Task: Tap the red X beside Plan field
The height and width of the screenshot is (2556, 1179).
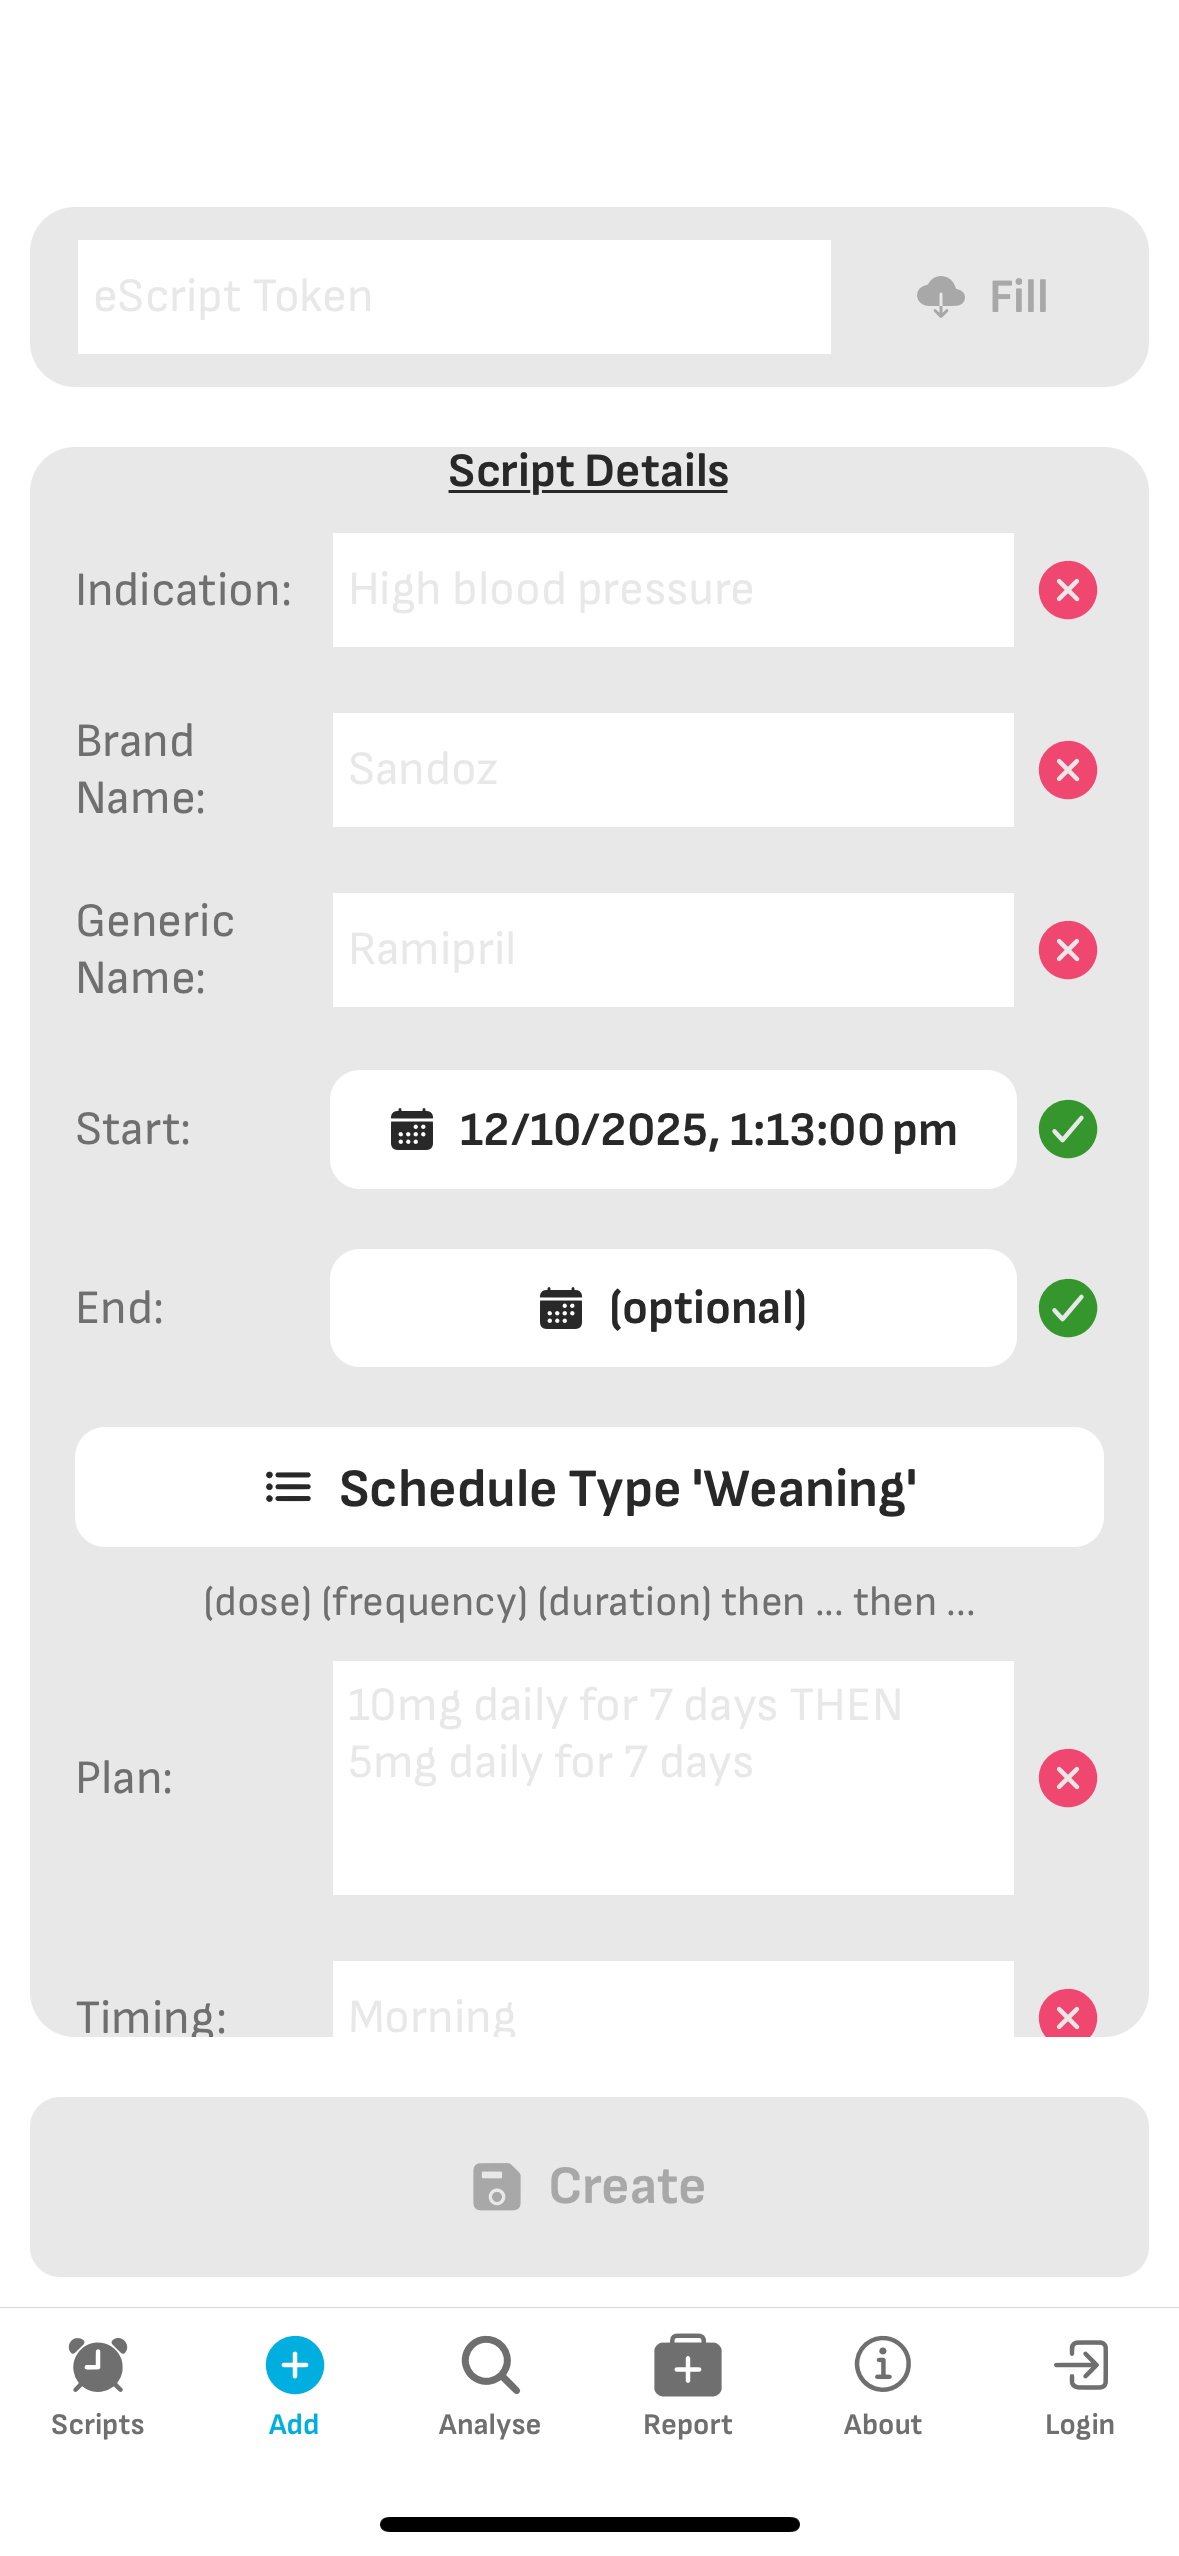Action: pyautogui.click(x=1067, y=1778)
